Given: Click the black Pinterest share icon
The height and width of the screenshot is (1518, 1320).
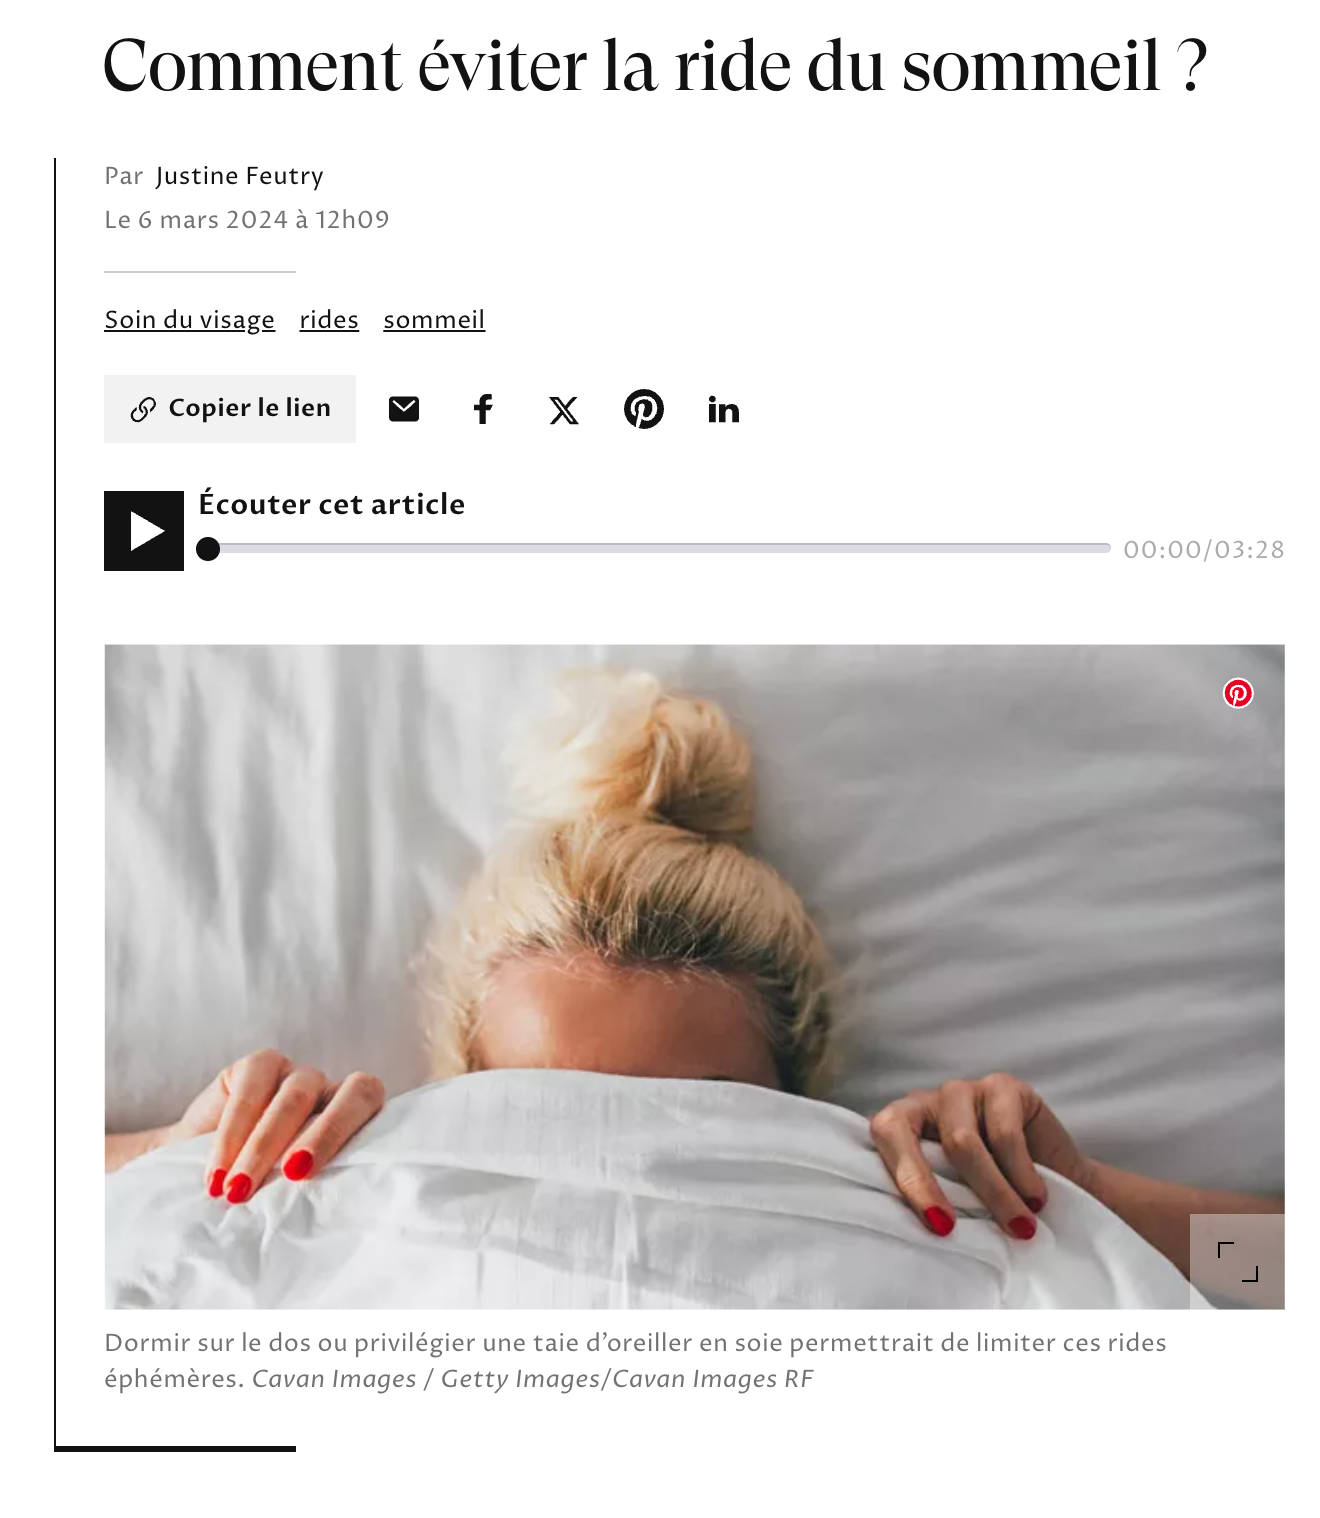Looking at the screenshot, I should (644, 409).
